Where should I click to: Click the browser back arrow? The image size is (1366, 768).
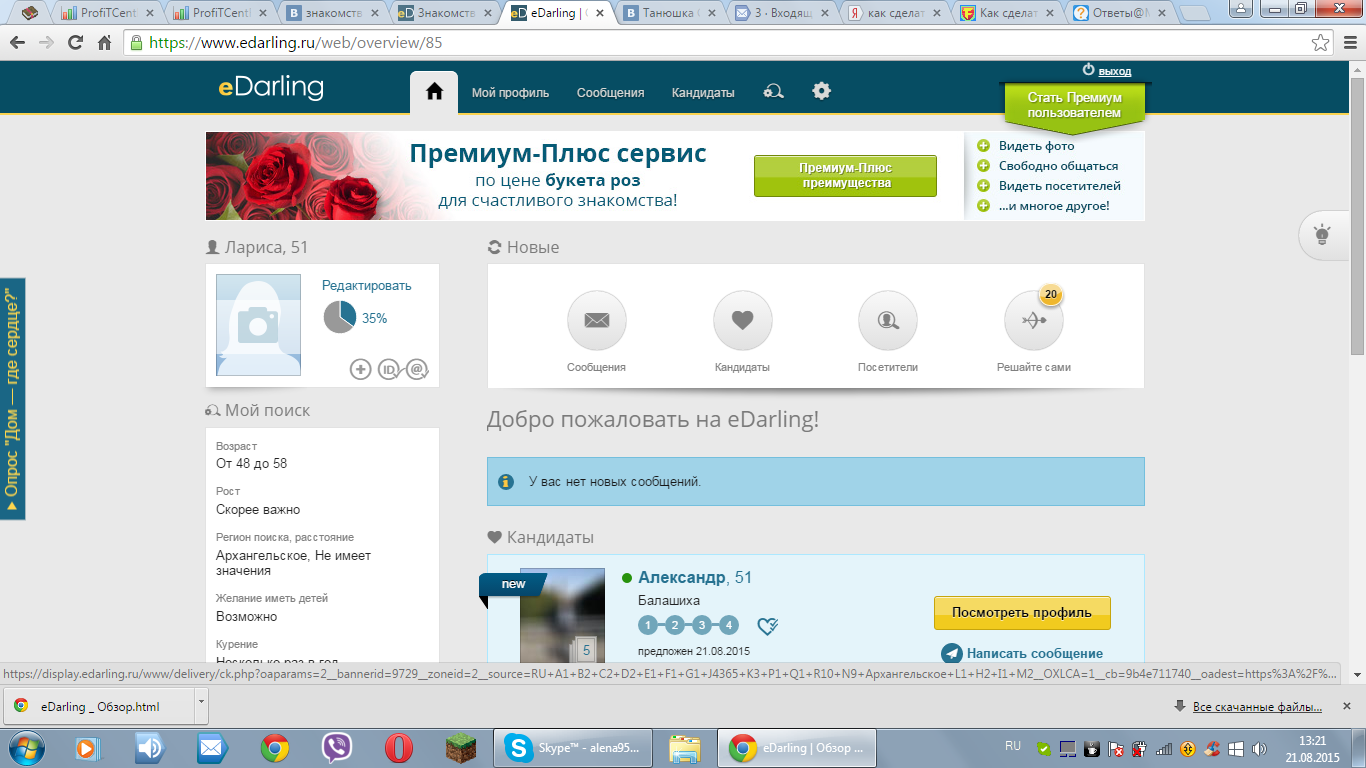tap(17, 43)
